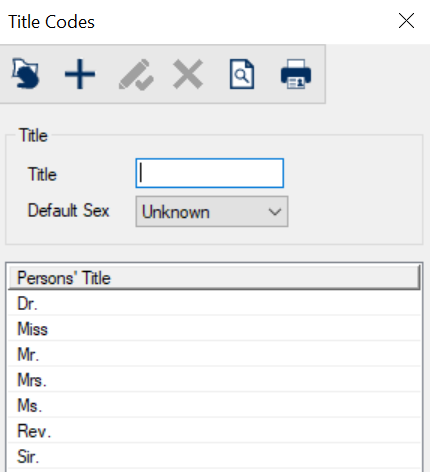Click the Title Codes window title
The height and width of the screenshot is (472, 430).
tap(51, 22)
